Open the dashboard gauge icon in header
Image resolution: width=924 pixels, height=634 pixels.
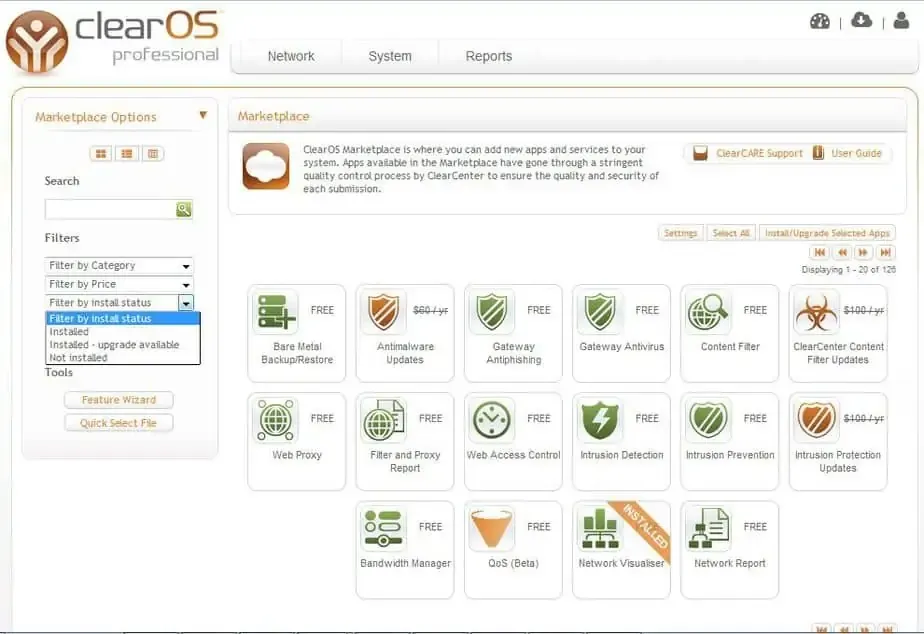pos(820,21)
